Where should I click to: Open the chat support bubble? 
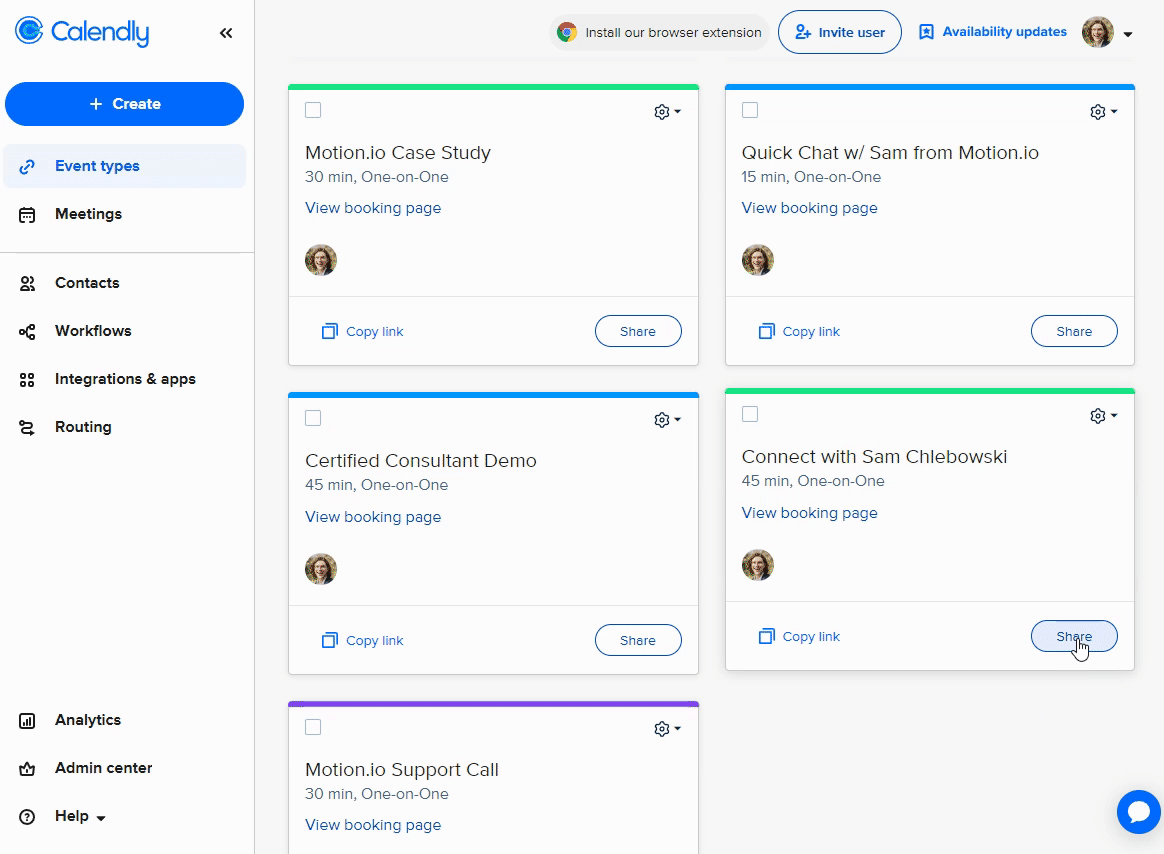(1138, 811)
